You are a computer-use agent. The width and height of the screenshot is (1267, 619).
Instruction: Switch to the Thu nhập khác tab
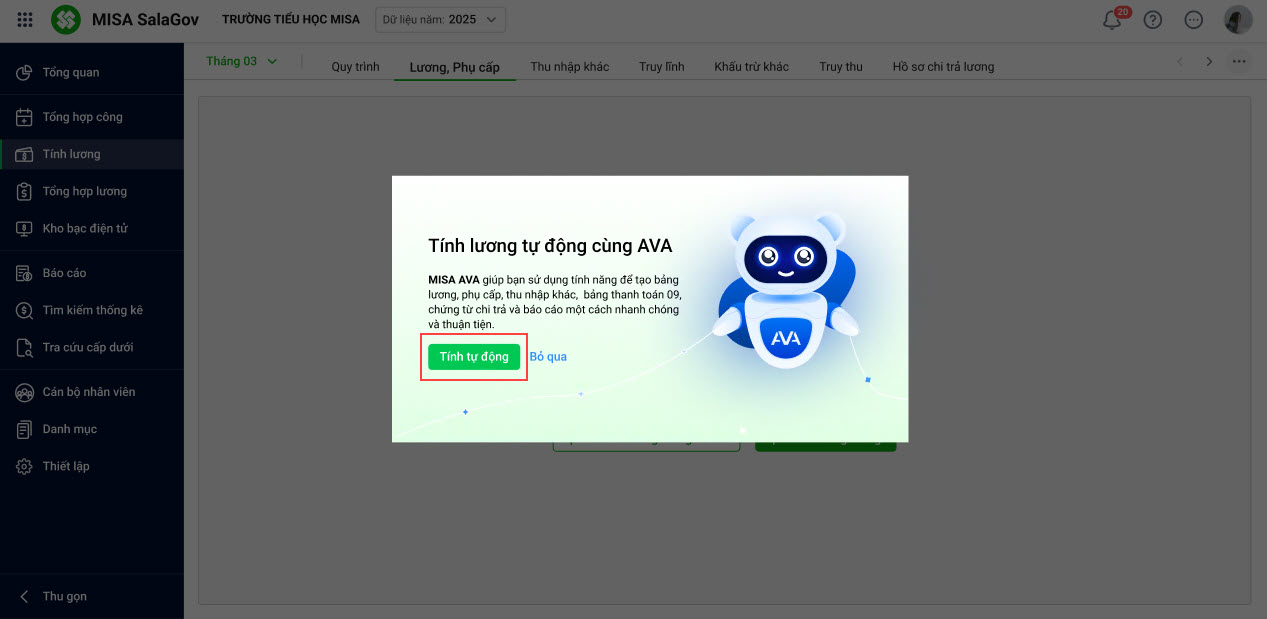tap(570, 67)
